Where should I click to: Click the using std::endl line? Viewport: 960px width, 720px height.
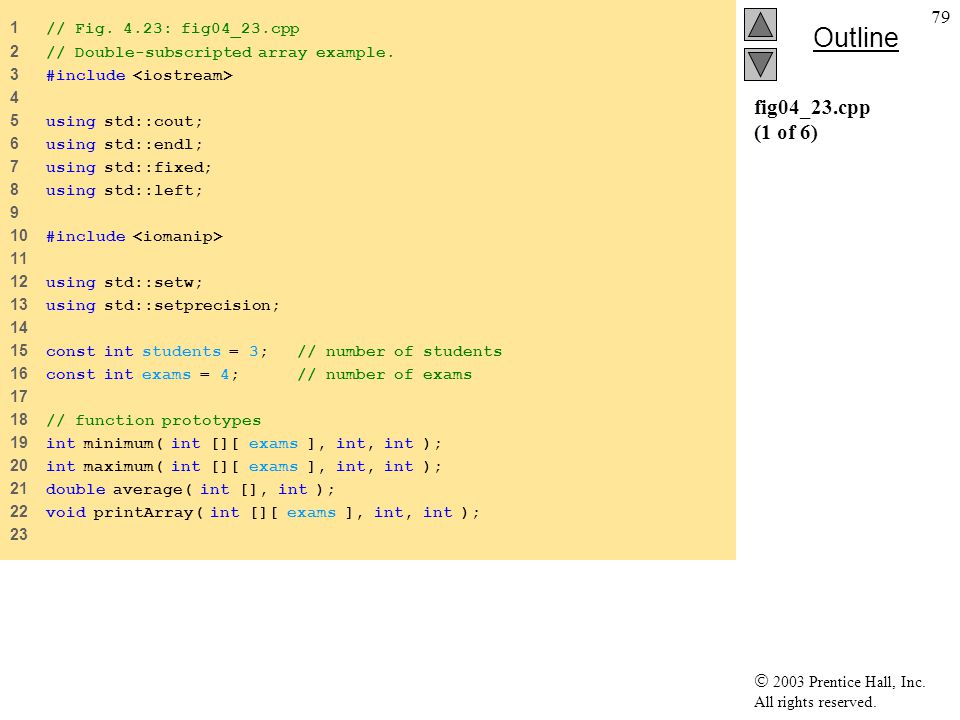(124, 144)
